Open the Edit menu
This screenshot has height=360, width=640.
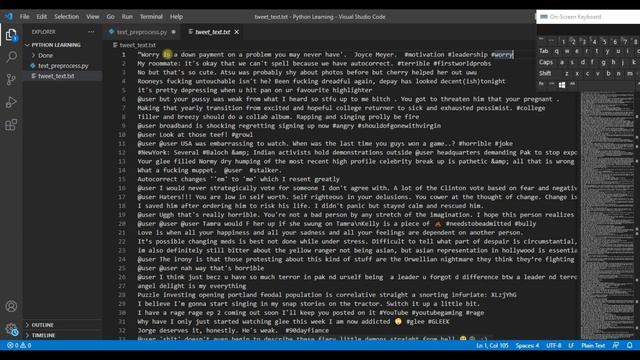tap(41, 17)
